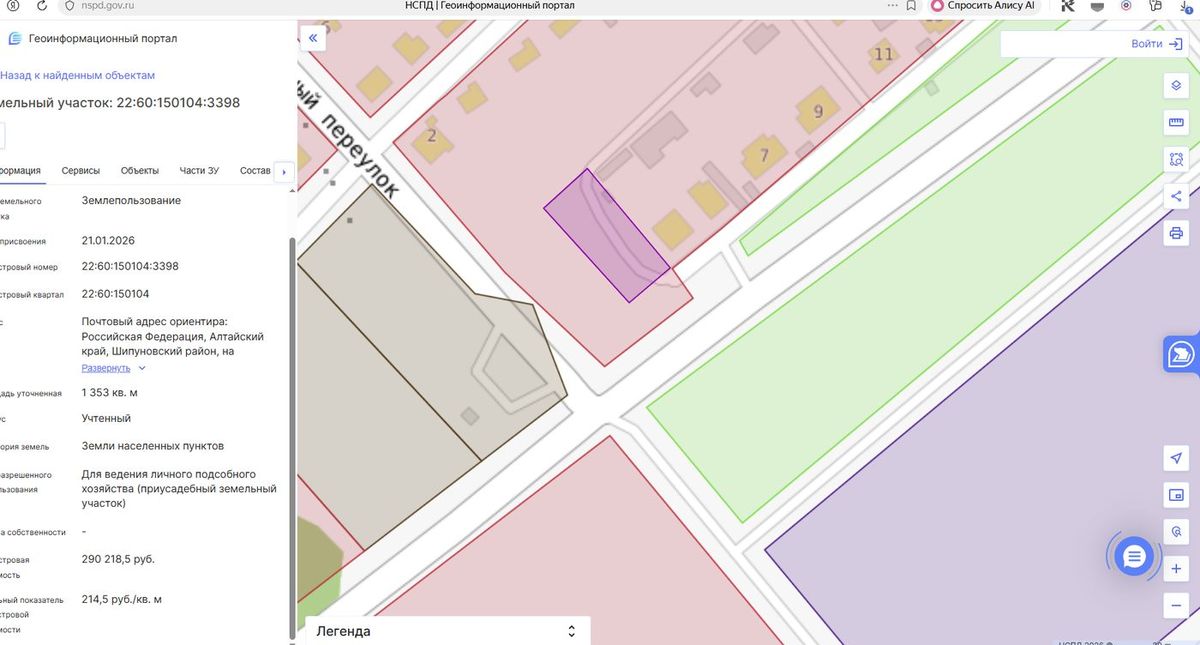Switch to the Объекты tab

140,171
